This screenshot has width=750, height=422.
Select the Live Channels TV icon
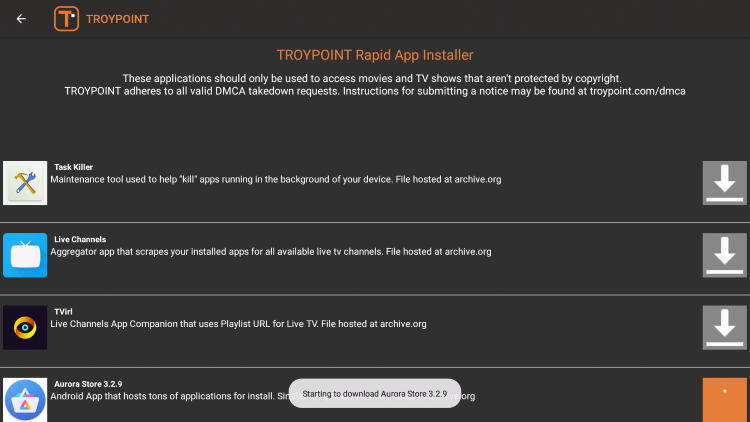pos(25,255)
